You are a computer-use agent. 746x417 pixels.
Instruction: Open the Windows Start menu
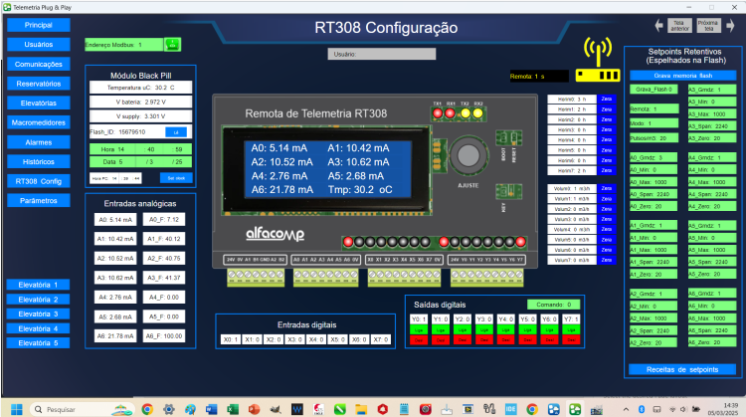pos(16,408)
